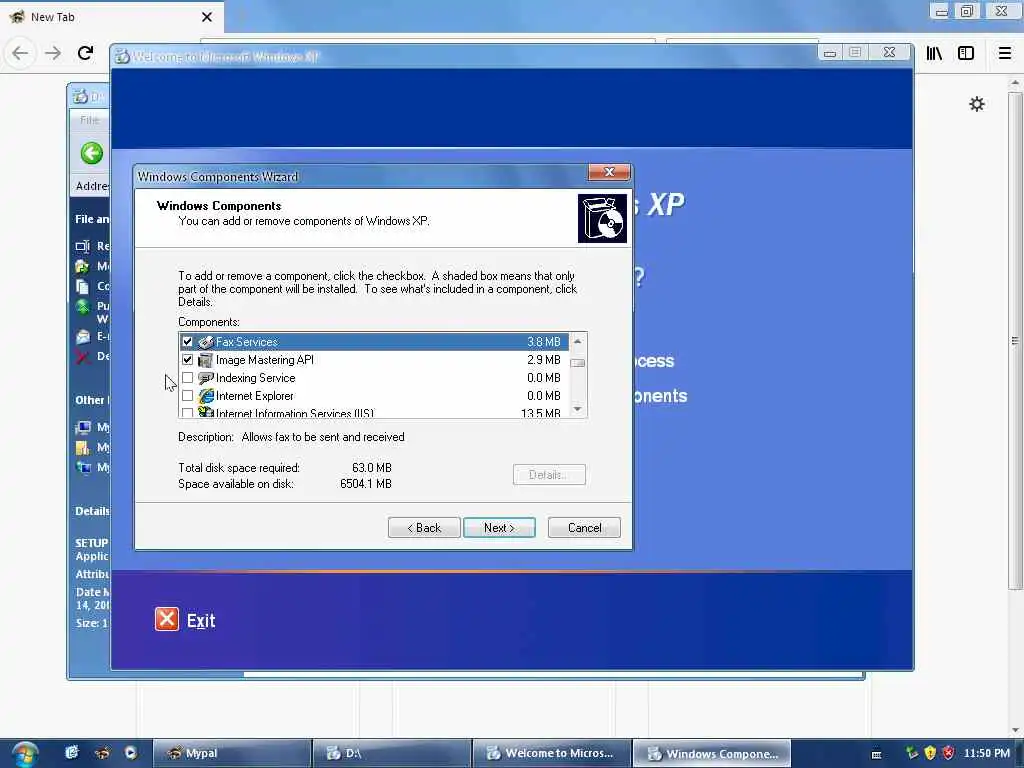
Task: Click browser forward arrow
Action: tap(53, 53)
